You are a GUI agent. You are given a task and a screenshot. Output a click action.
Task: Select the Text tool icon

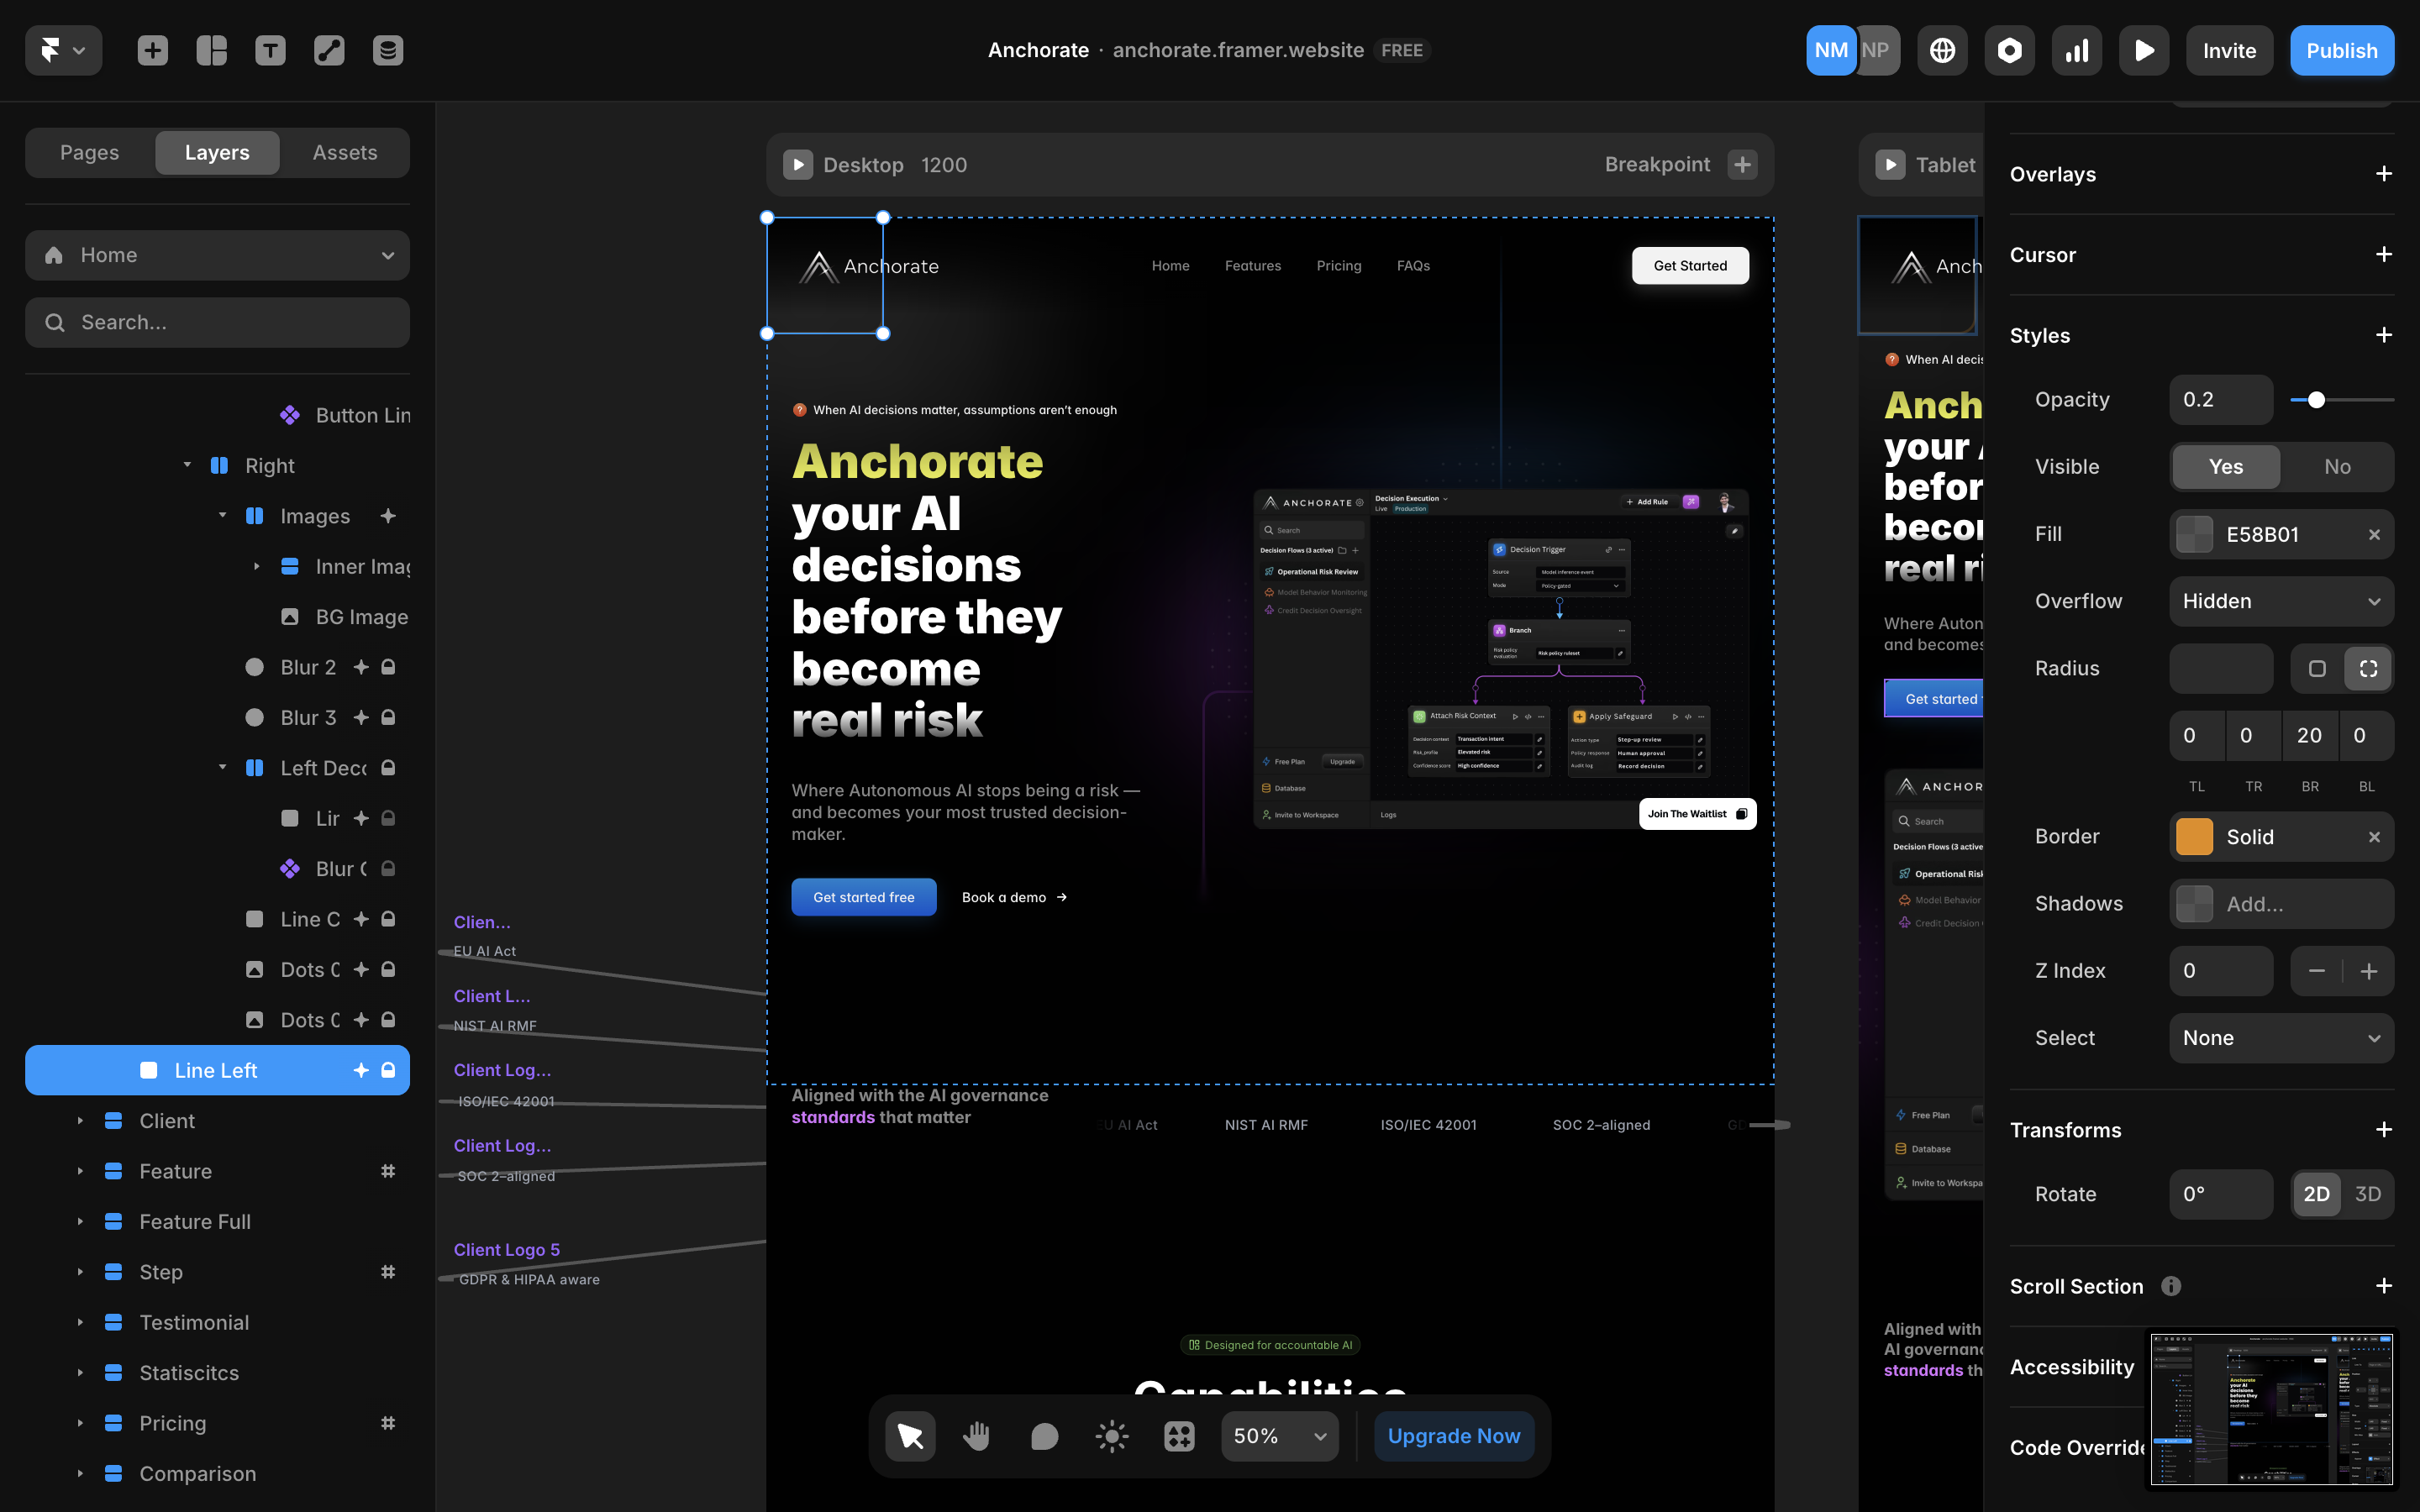pyautogui.click(x=270, y=50)
